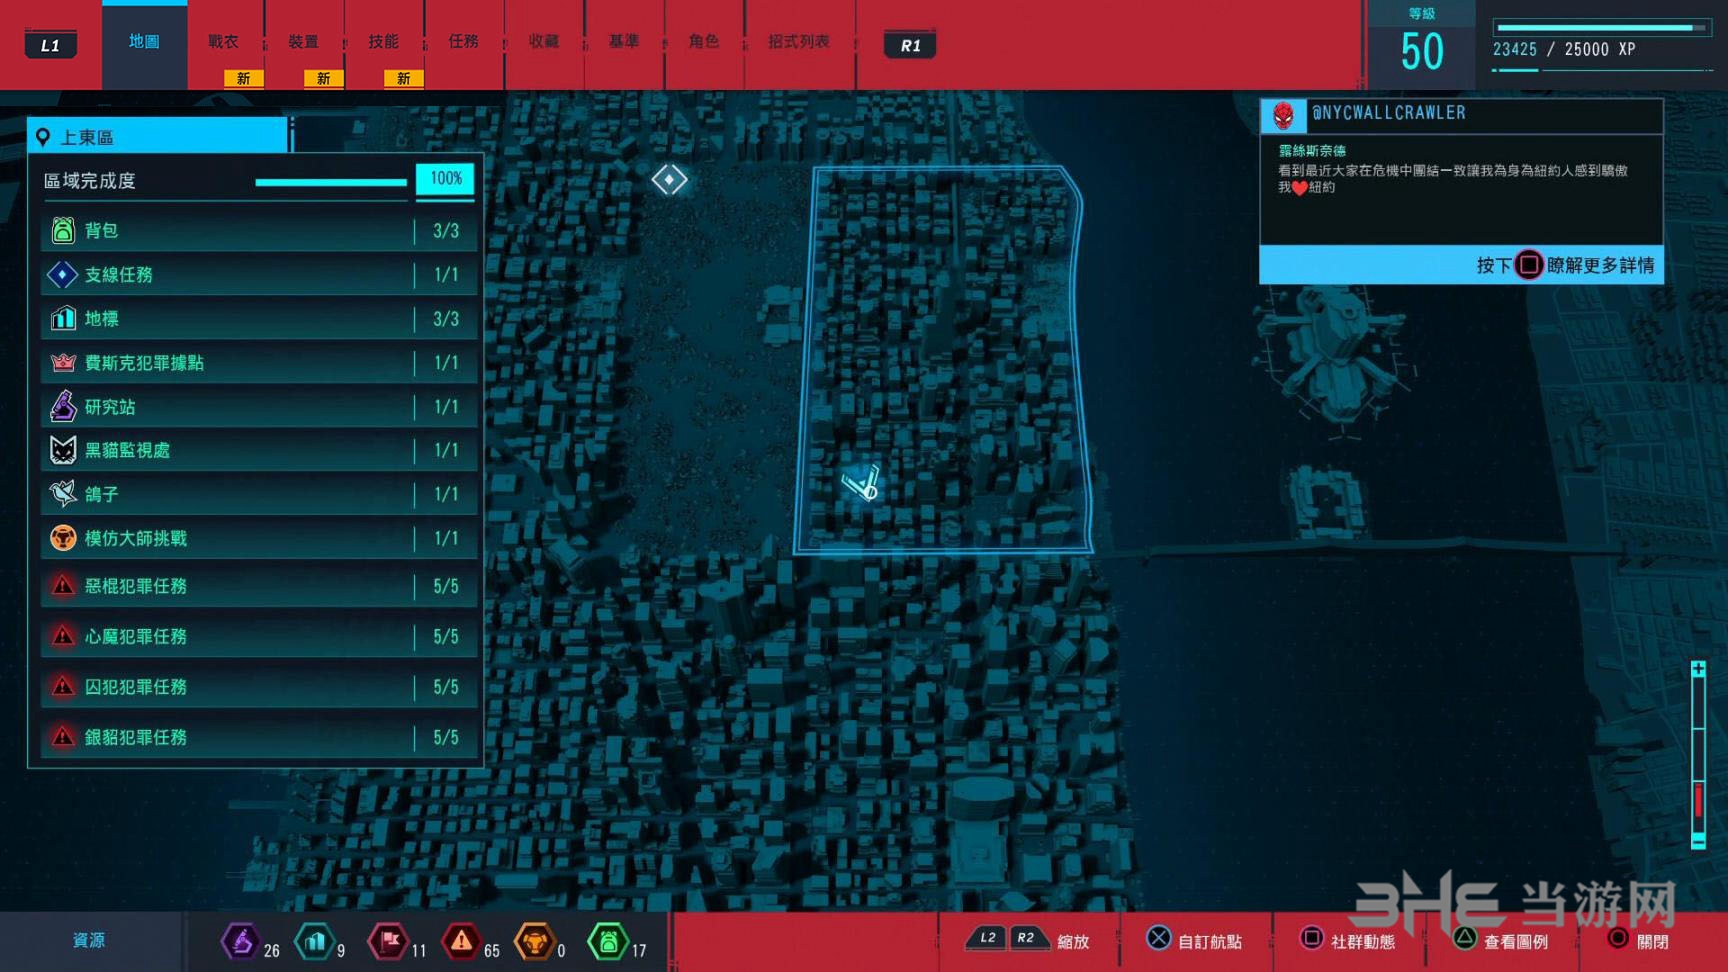The height and width of the screenshot is (972, 1728).
Task: Click the highlighted 上東區 district on map
Action: pyautogui.click(x=943, y=360)
